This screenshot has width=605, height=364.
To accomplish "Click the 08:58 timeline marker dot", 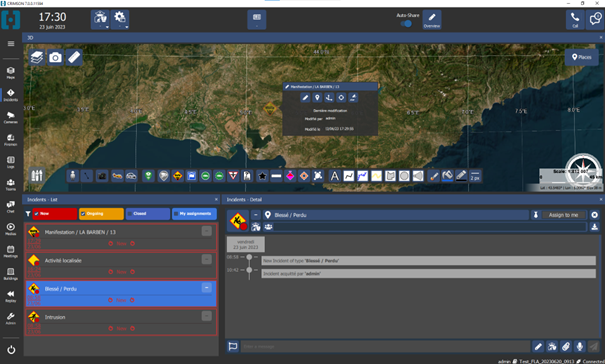I will (x=249, y=257).
